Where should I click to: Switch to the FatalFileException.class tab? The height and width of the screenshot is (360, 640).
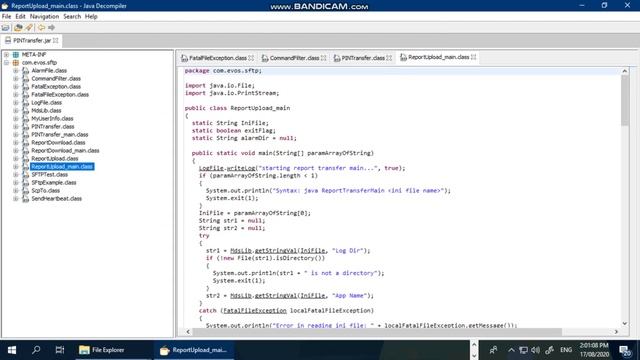pos(217,58)
